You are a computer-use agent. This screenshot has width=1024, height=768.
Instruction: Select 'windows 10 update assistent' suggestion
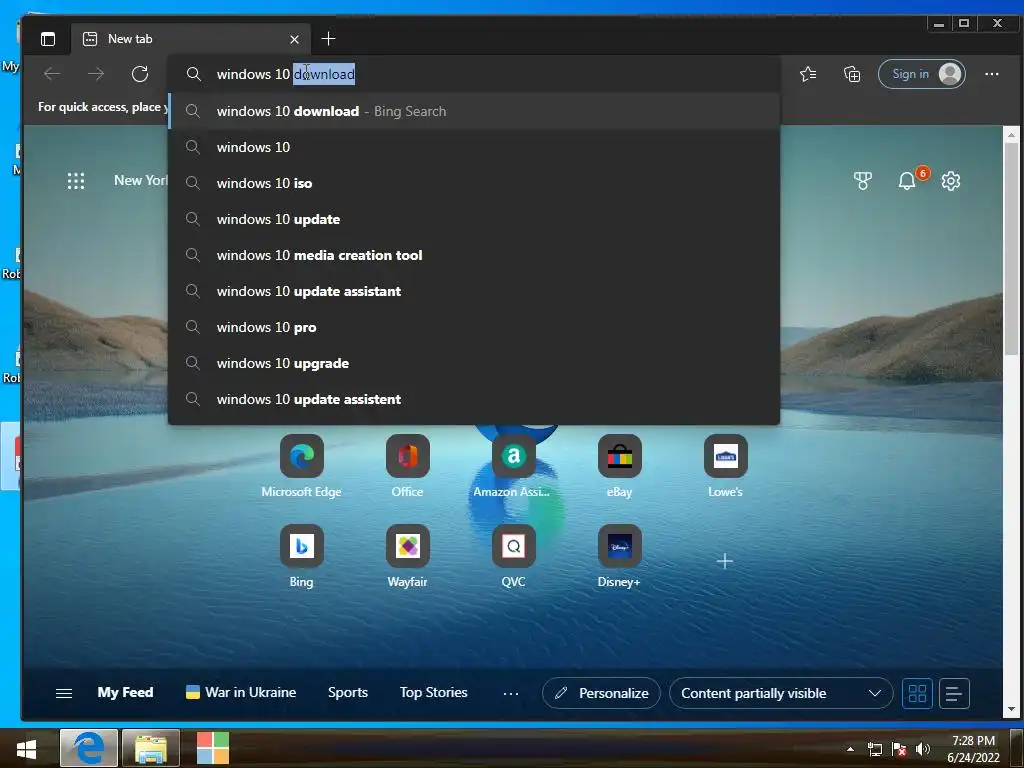pyautogui.click(x=474, y=398)
